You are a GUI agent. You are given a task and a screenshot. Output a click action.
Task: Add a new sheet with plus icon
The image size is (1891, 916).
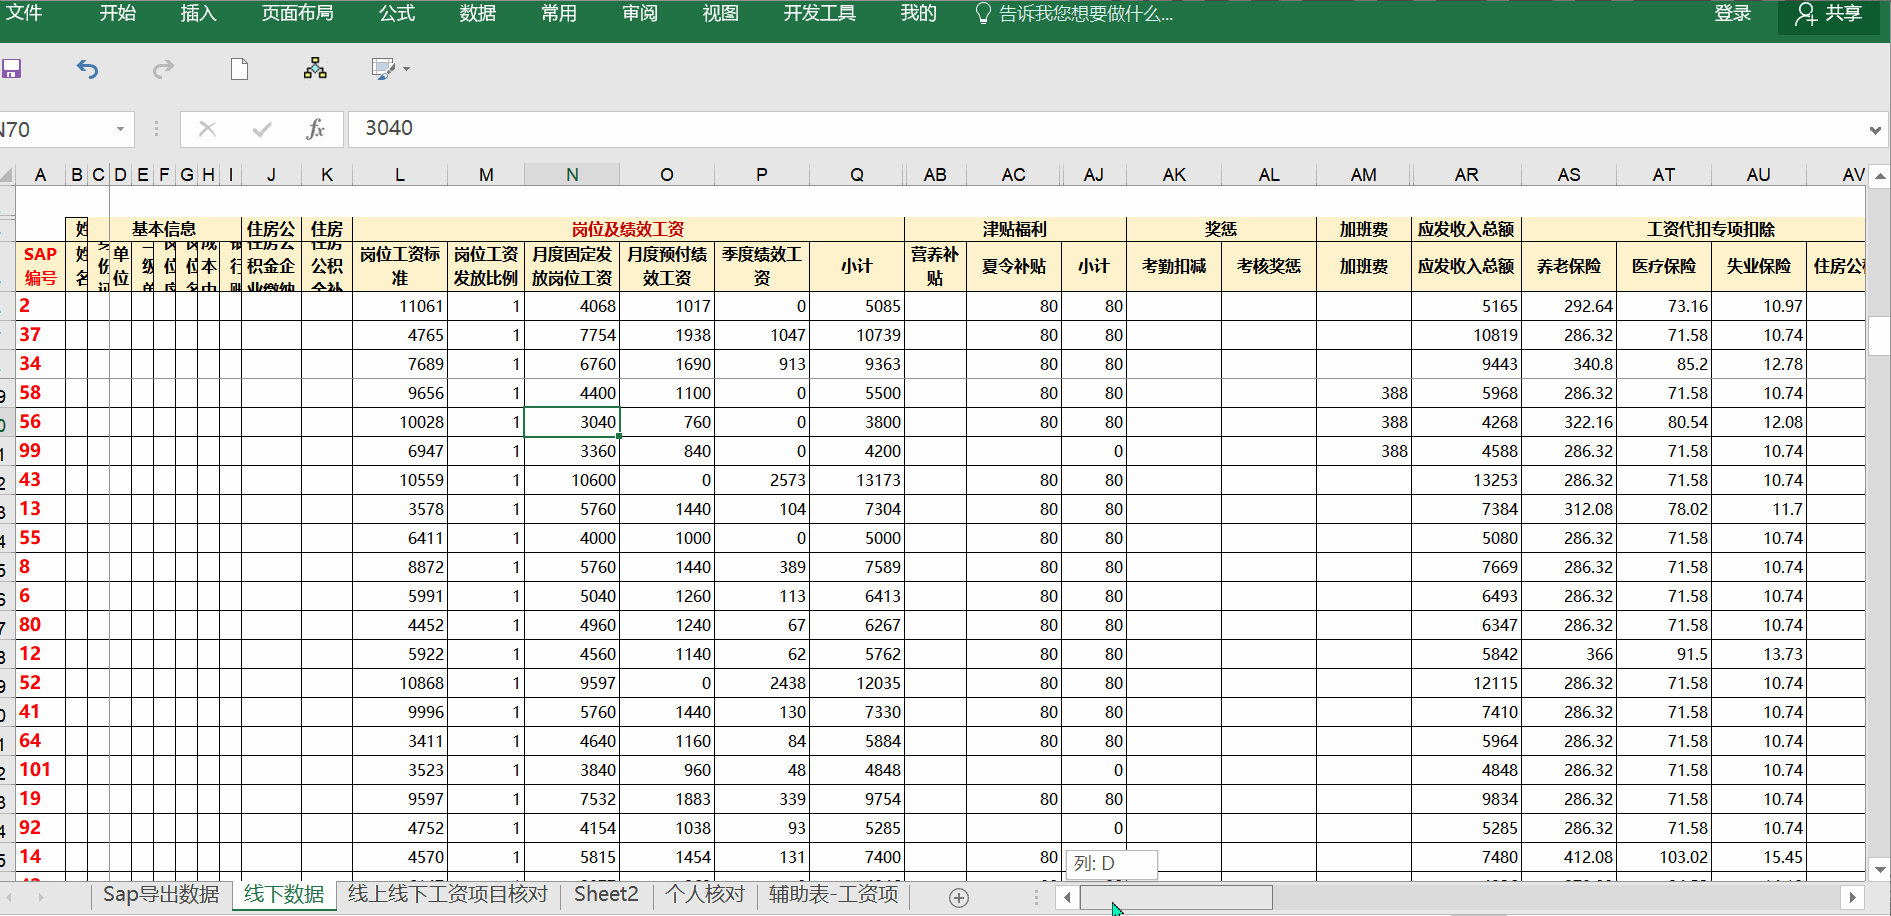pos(959,897)
